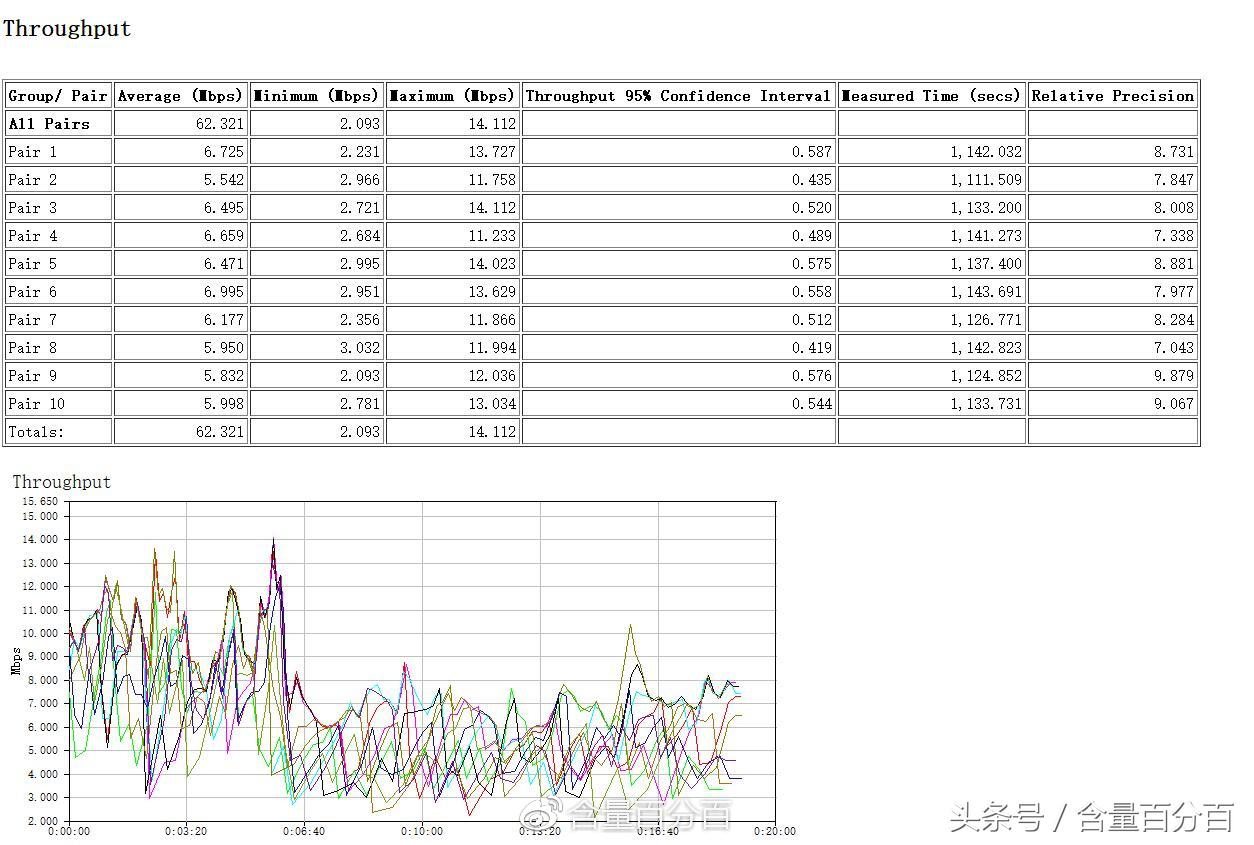Image resolution: width=1254 pixels, height=845 pixels.
Task: Select the Pair 8 row label
Action: [x=33, y=348]
